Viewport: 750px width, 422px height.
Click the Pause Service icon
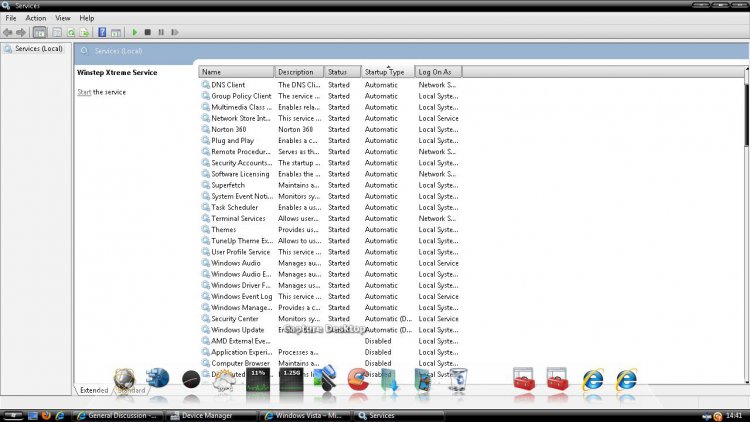point(161,32)
